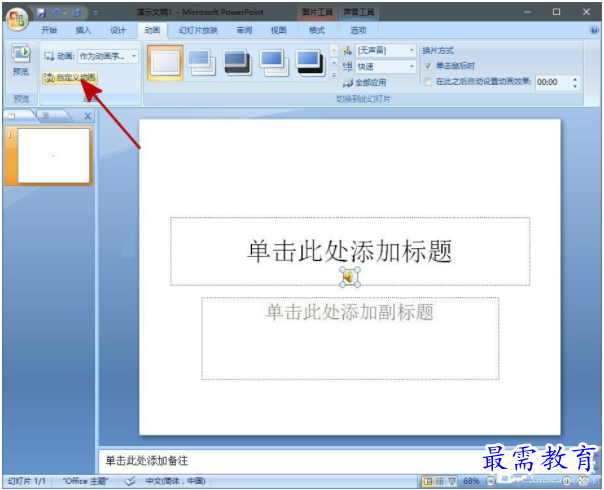604x490 pixels.
Task: Click the notes area 单击此处添加备注
Action: click(146, 461)
